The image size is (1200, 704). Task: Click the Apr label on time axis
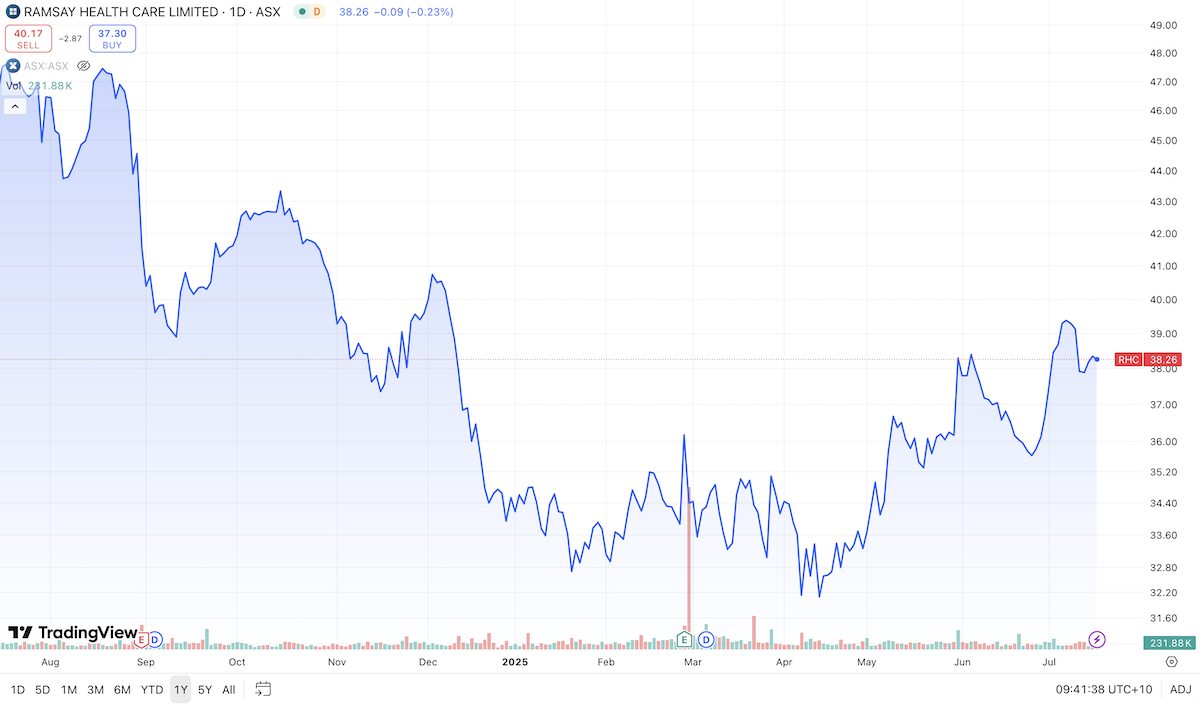click(x=784, y=662)
